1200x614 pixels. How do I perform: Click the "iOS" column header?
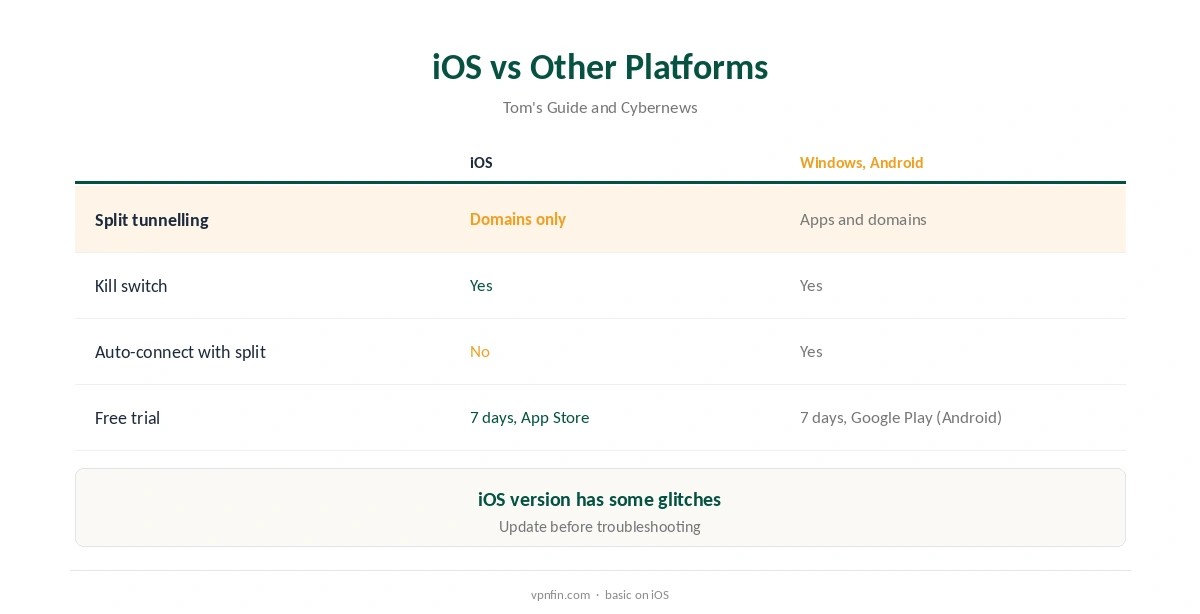481,162
